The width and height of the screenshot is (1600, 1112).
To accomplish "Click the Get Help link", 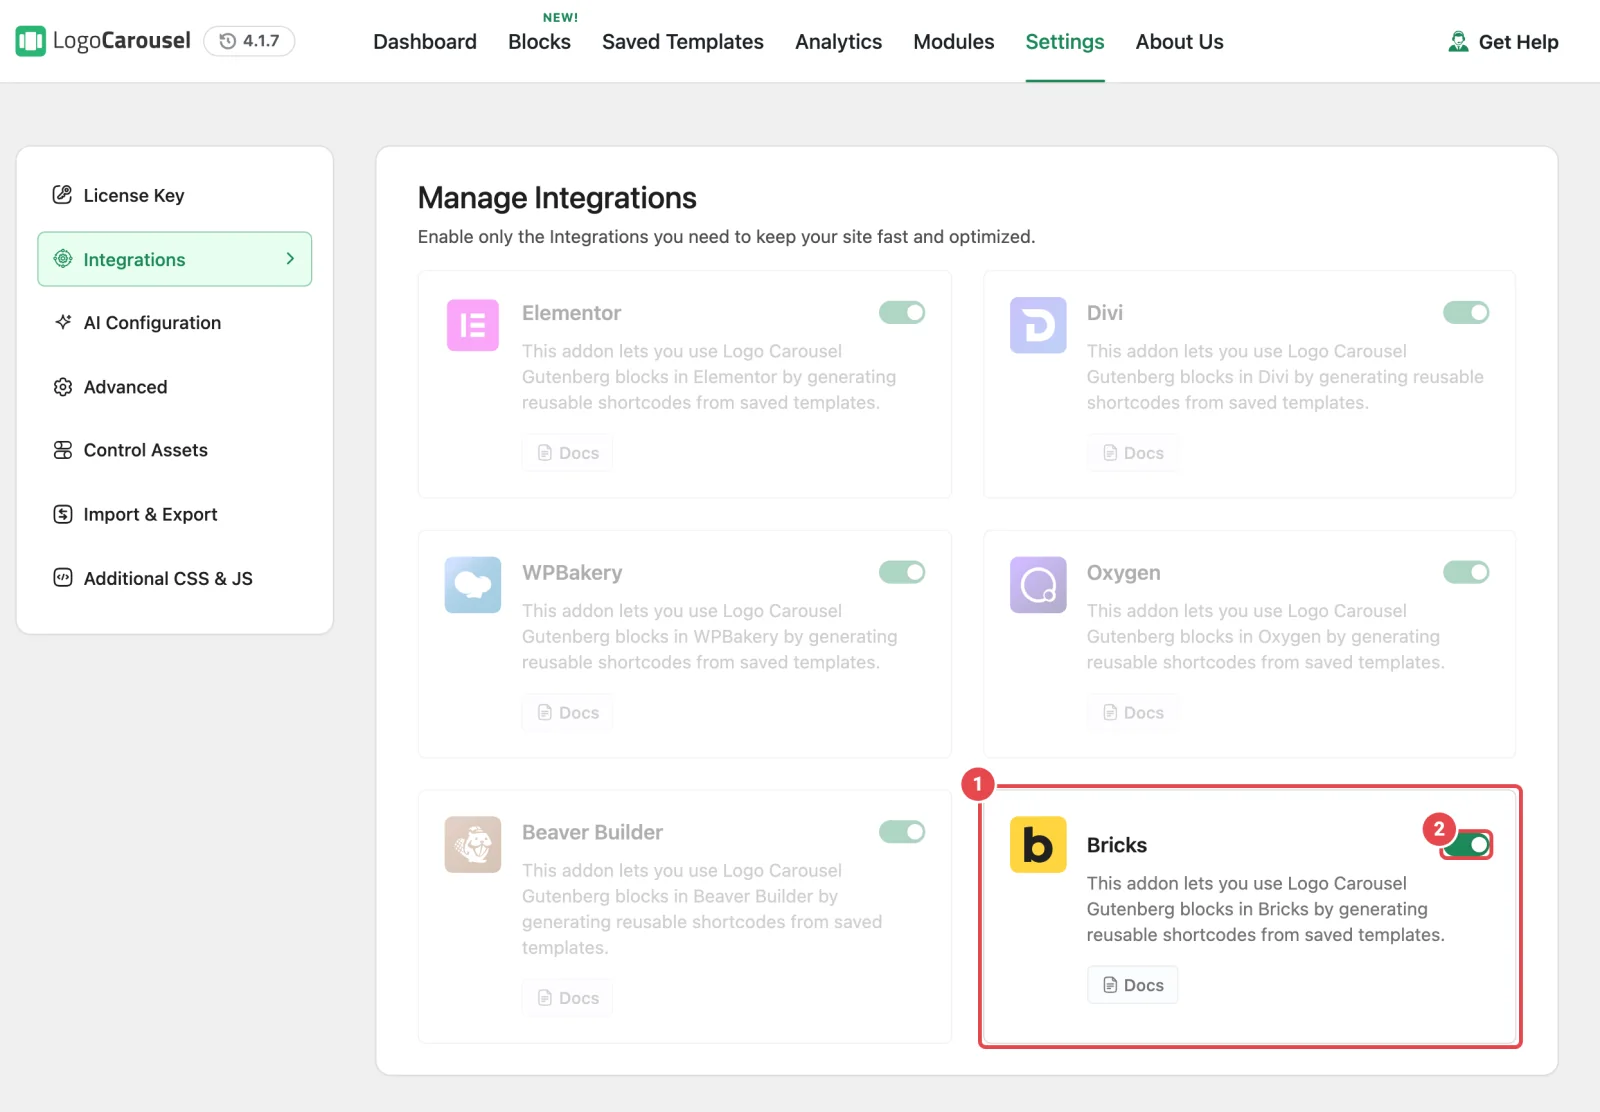I will pos(1503,42).
